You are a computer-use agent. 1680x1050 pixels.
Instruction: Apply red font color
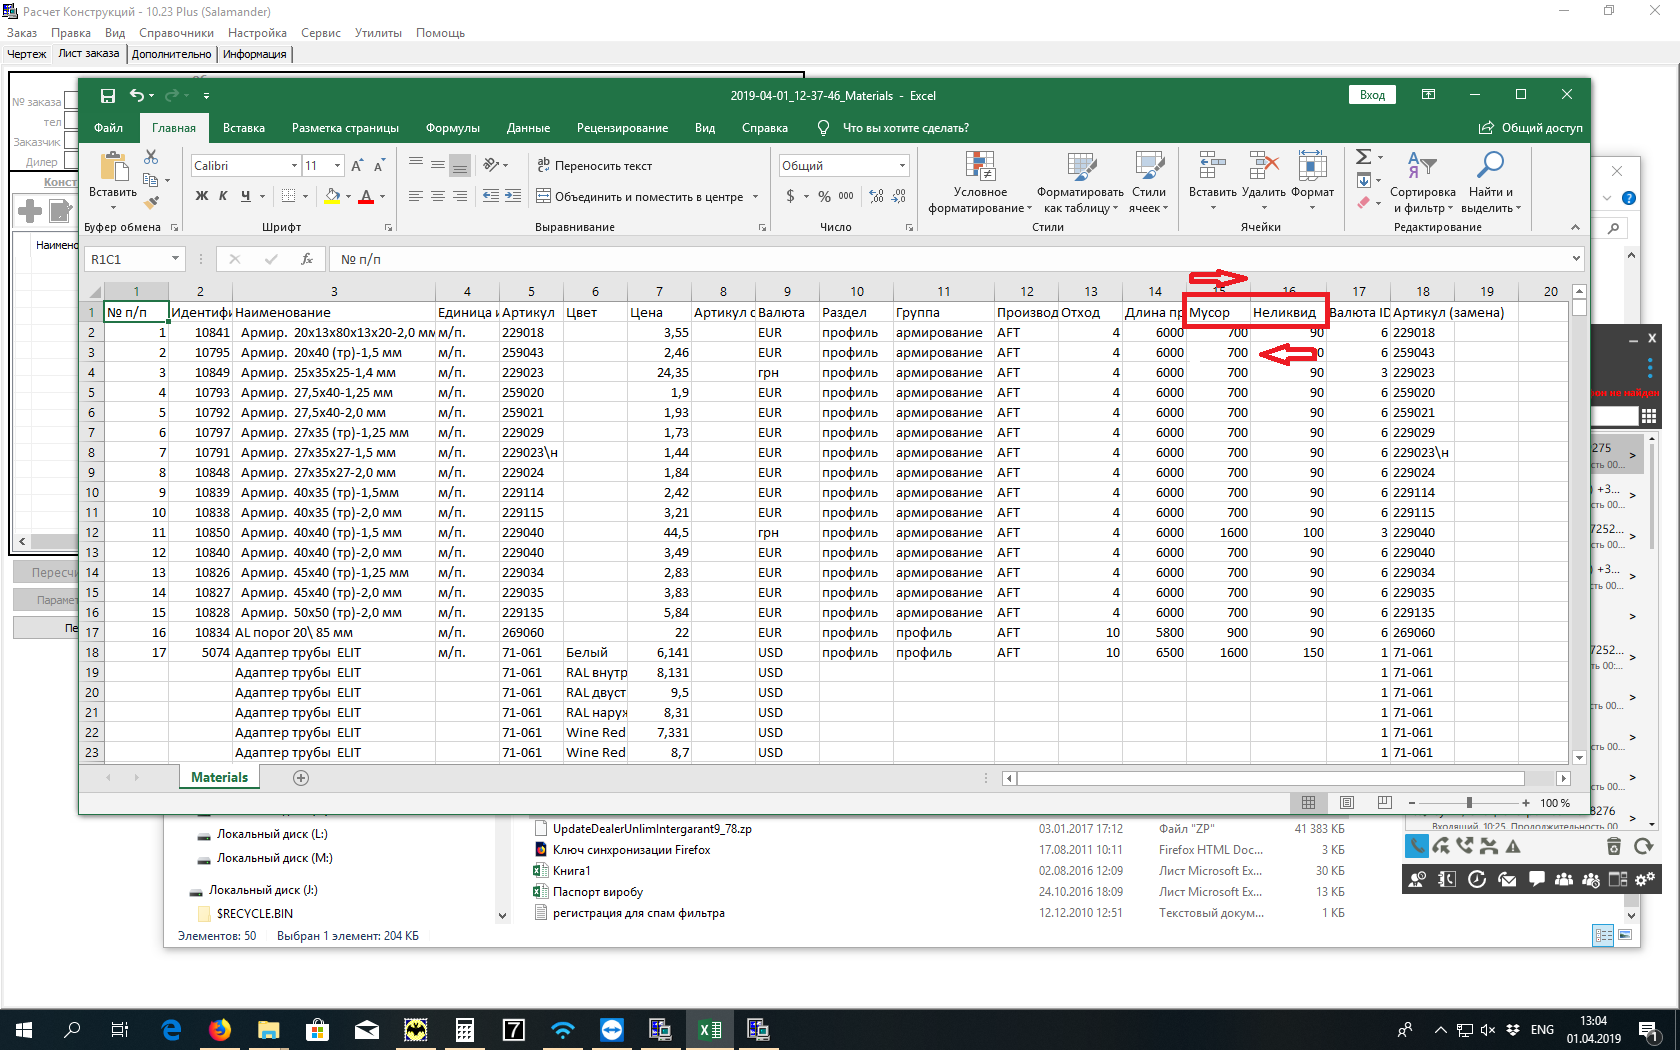tap(366, 197)
